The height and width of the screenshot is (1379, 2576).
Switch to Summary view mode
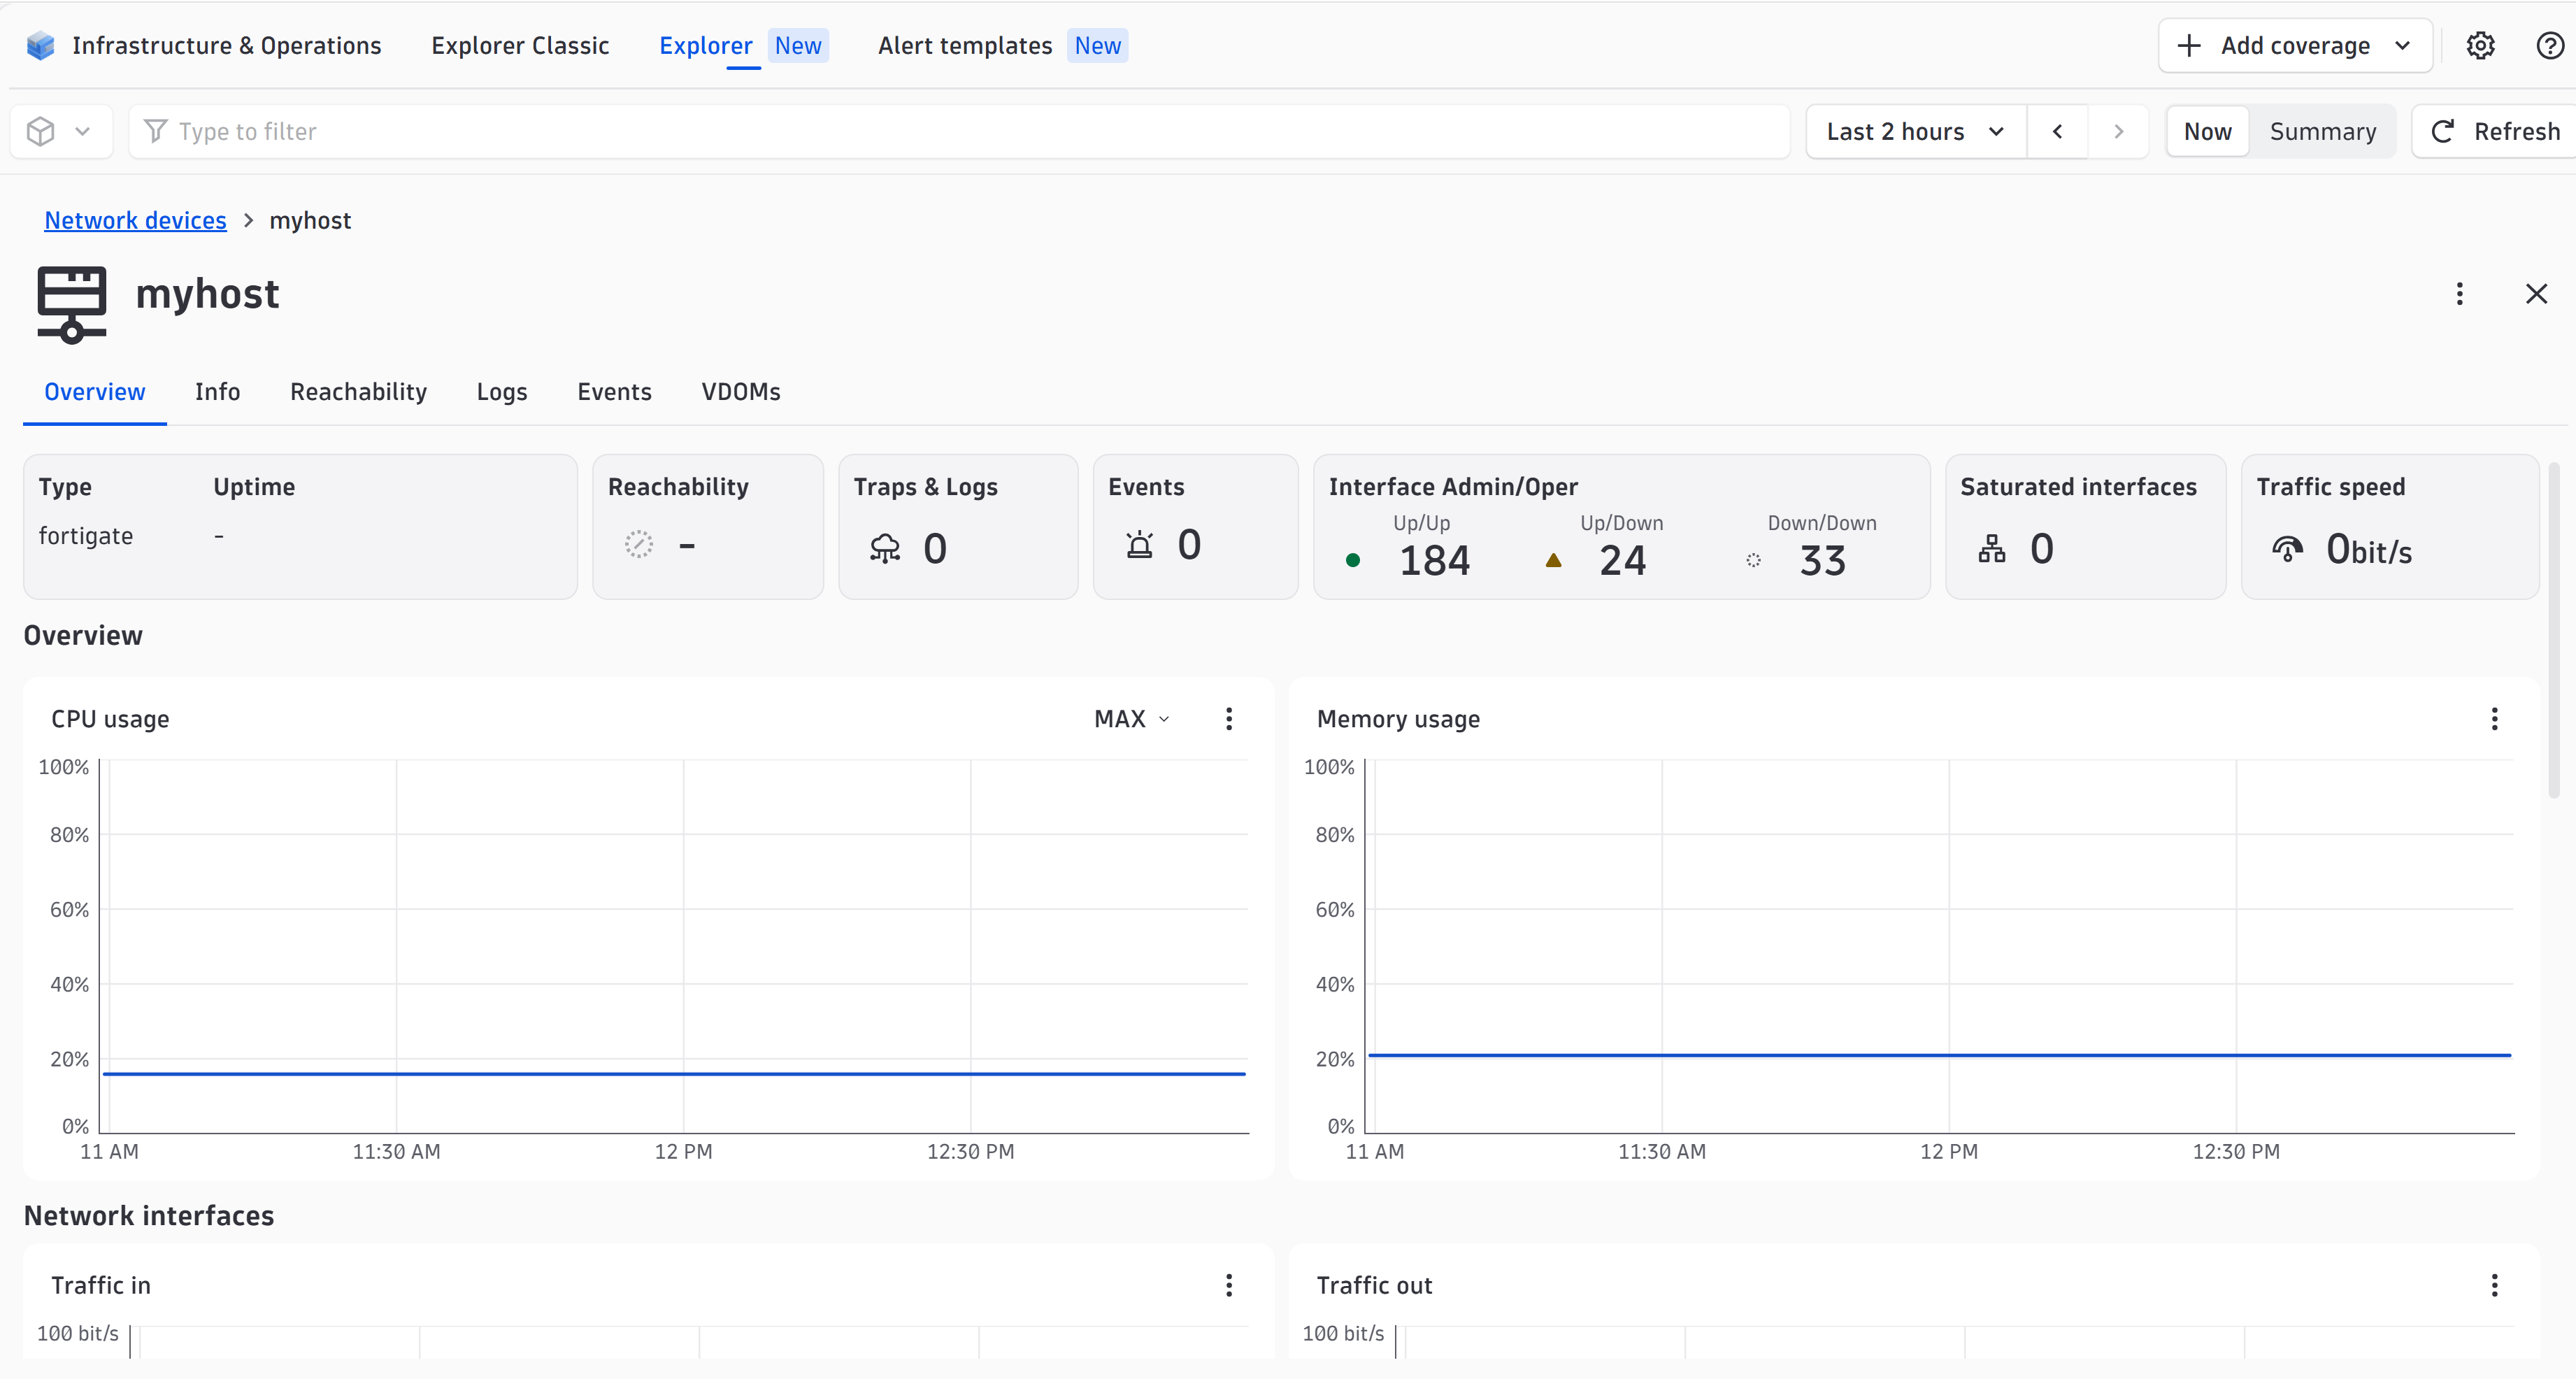click(x=2322, y=132)
